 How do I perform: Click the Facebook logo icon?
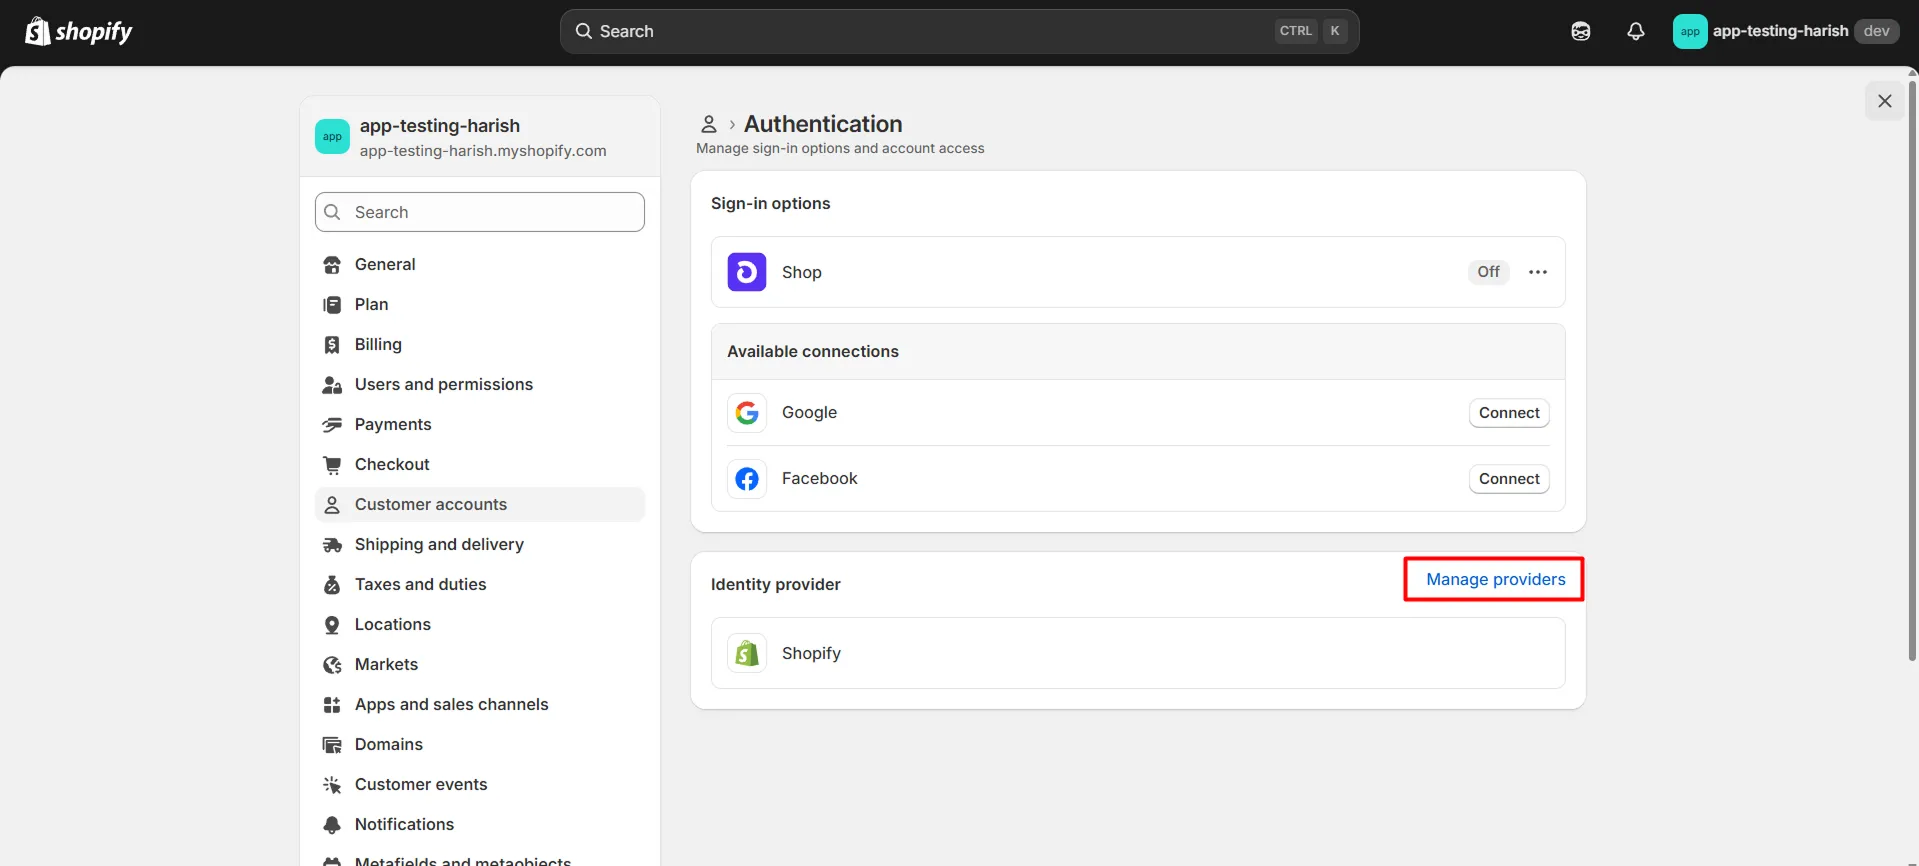point(747,479)
